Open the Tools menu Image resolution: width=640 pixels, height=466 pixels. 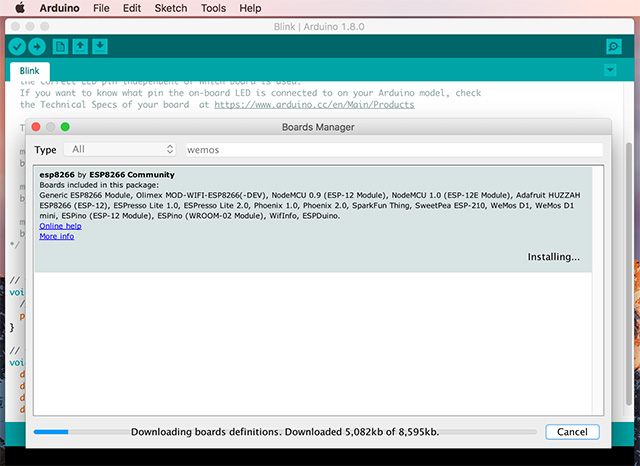(213, 8)
